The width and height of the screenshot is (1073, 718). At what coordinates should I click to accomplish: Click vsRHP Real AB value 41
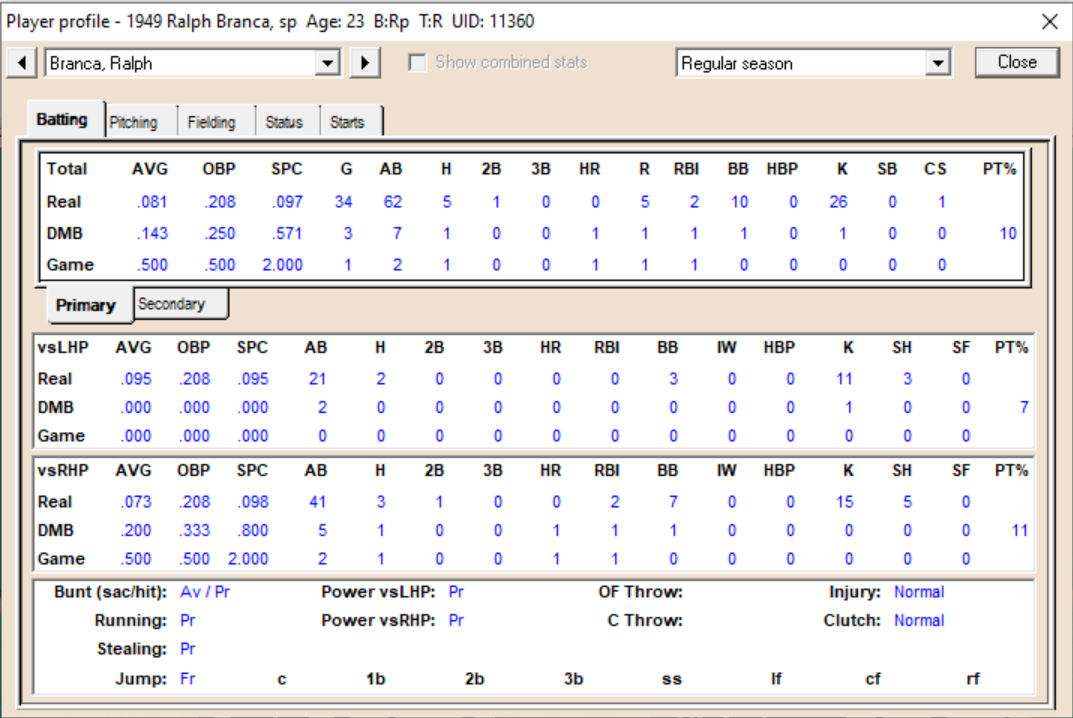[x=318, y=502]
